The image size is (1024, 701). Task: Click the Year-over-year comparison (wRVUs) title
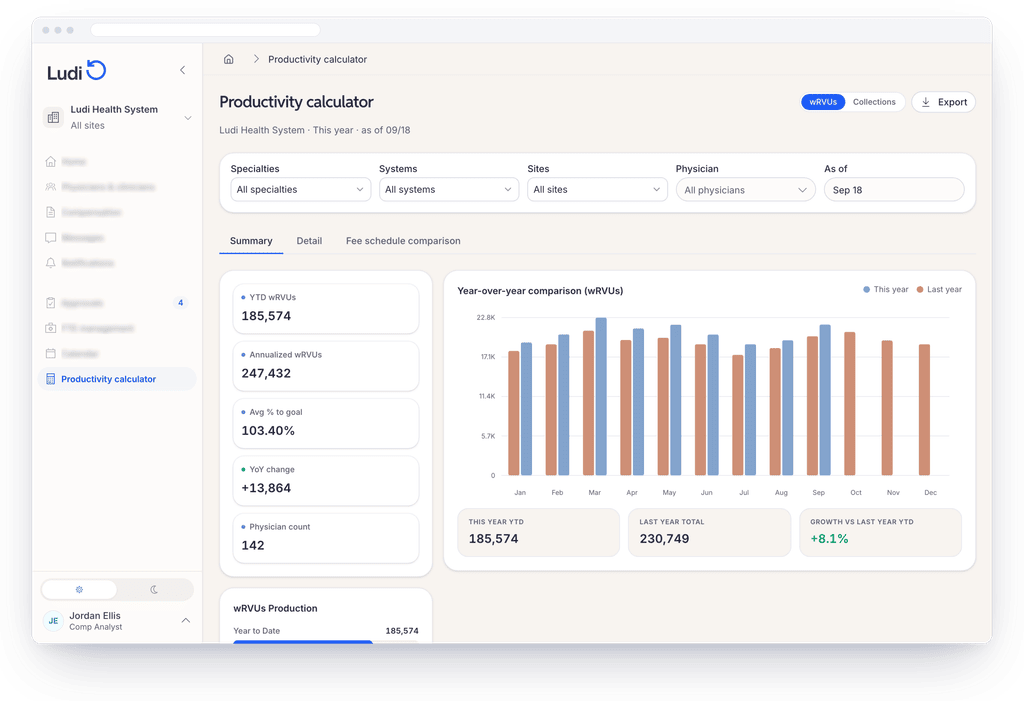coord(540,291)
